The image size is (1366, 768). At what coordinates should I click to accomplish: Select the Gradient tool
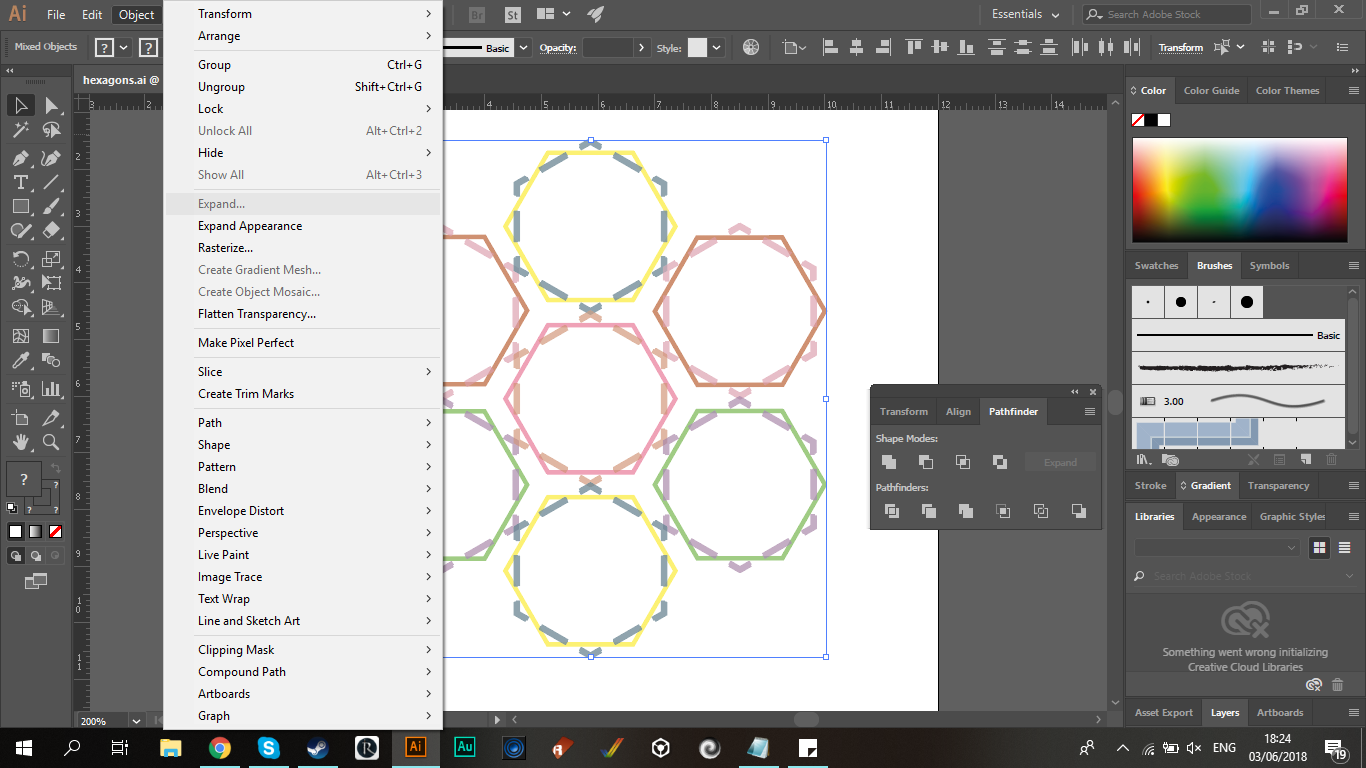51,336
